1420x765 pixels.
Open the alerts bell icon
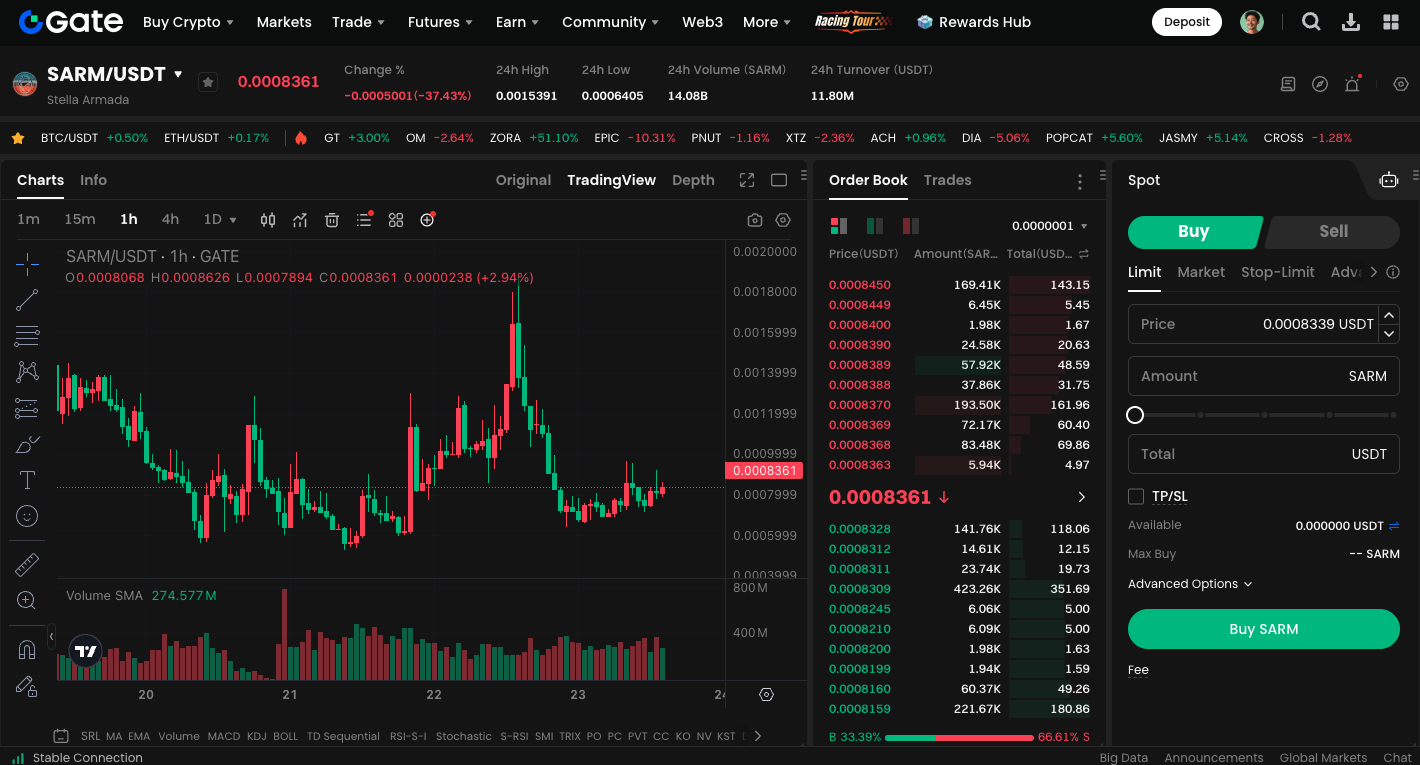point(1352,84)
